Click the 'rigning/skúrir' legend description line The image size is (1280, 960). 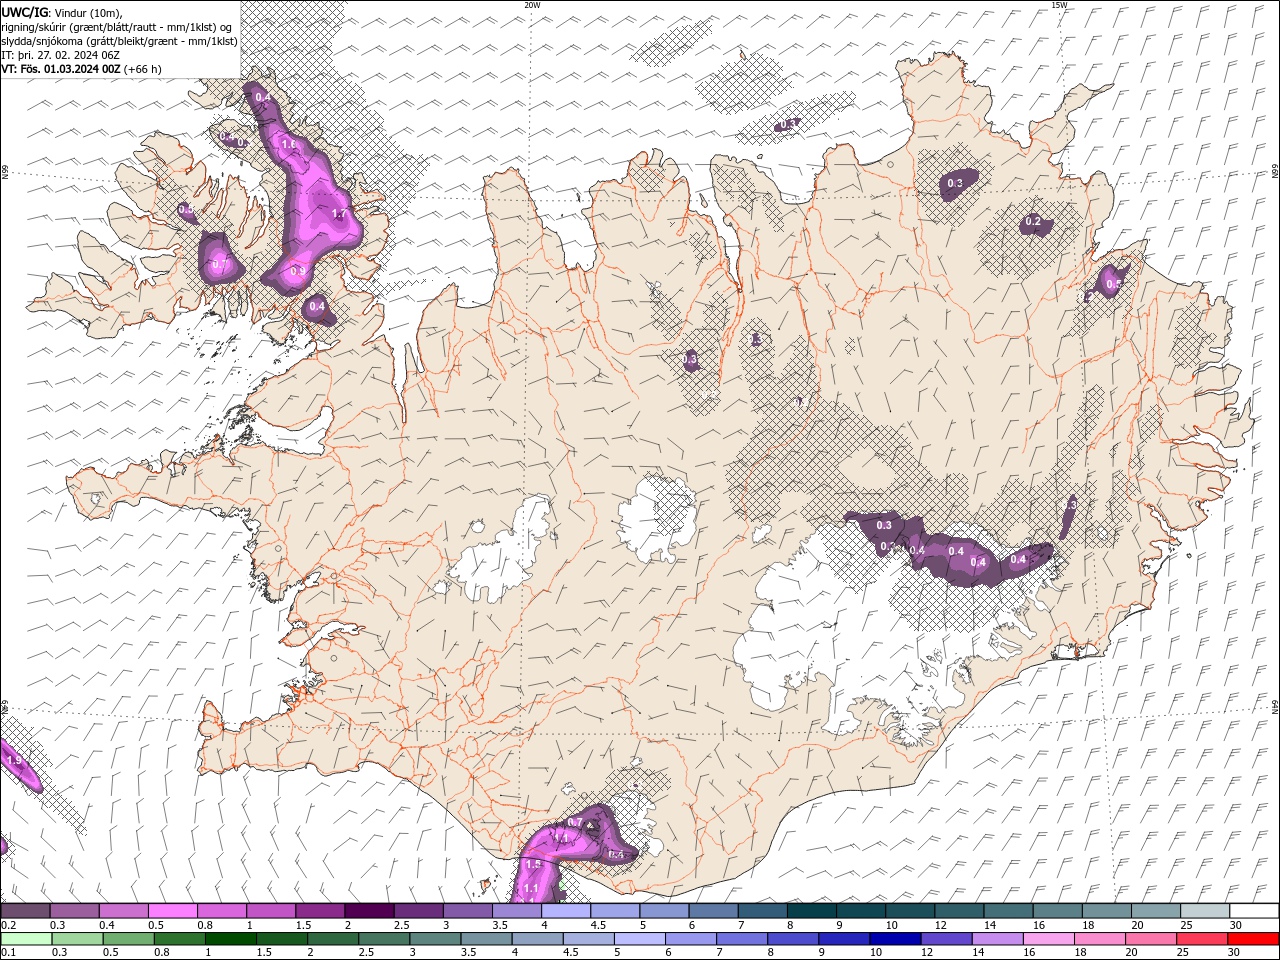tap(117, 27)
